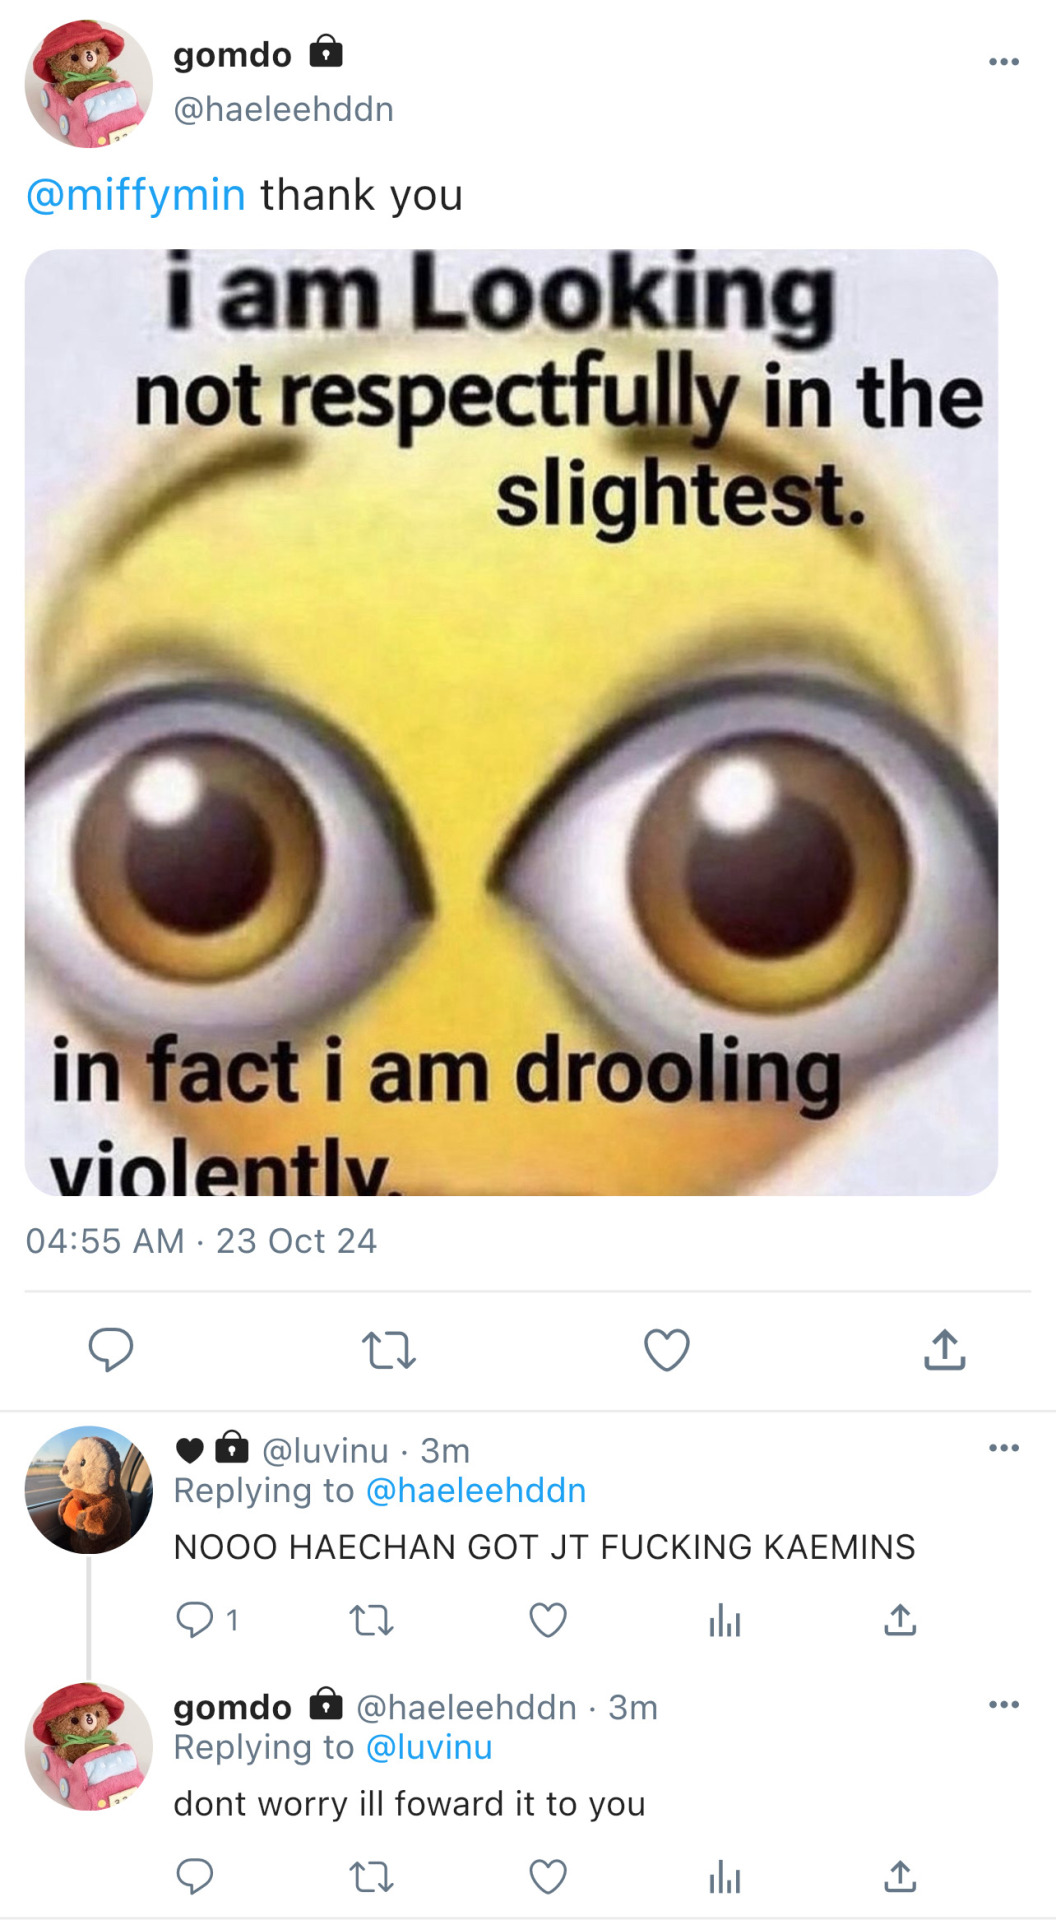Open gomdo's profile picture at top
This screenshot has height=1920, width=1056.
[88, 84]
